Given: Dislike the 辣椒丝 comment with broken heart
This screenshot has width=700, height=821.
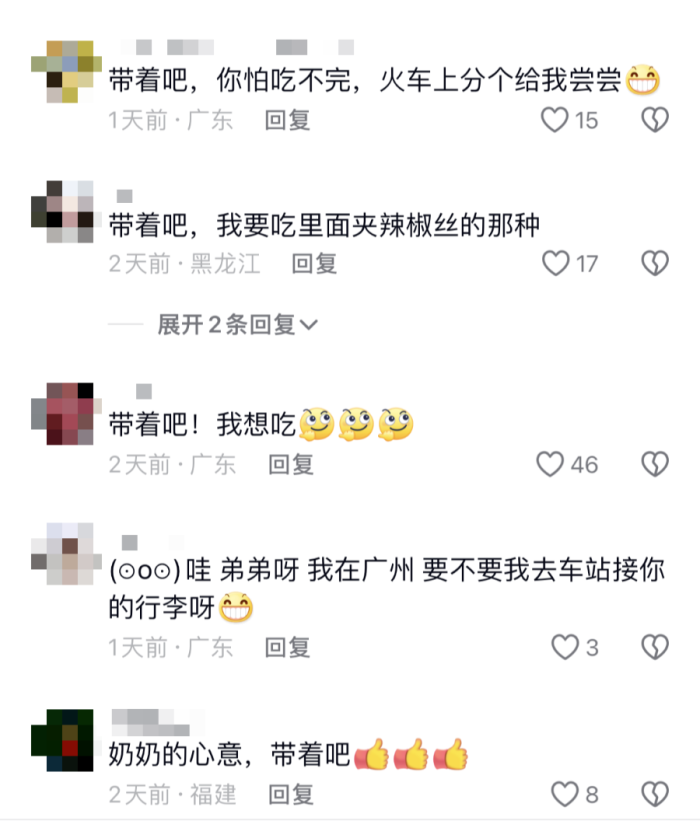Looking at the screenshot, I should (655, 263).
